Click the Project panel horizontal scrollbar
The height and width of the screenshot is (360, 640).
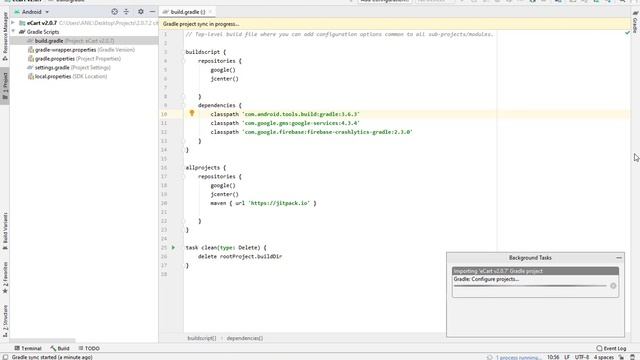pyautogui.click(x=42, y=340)
